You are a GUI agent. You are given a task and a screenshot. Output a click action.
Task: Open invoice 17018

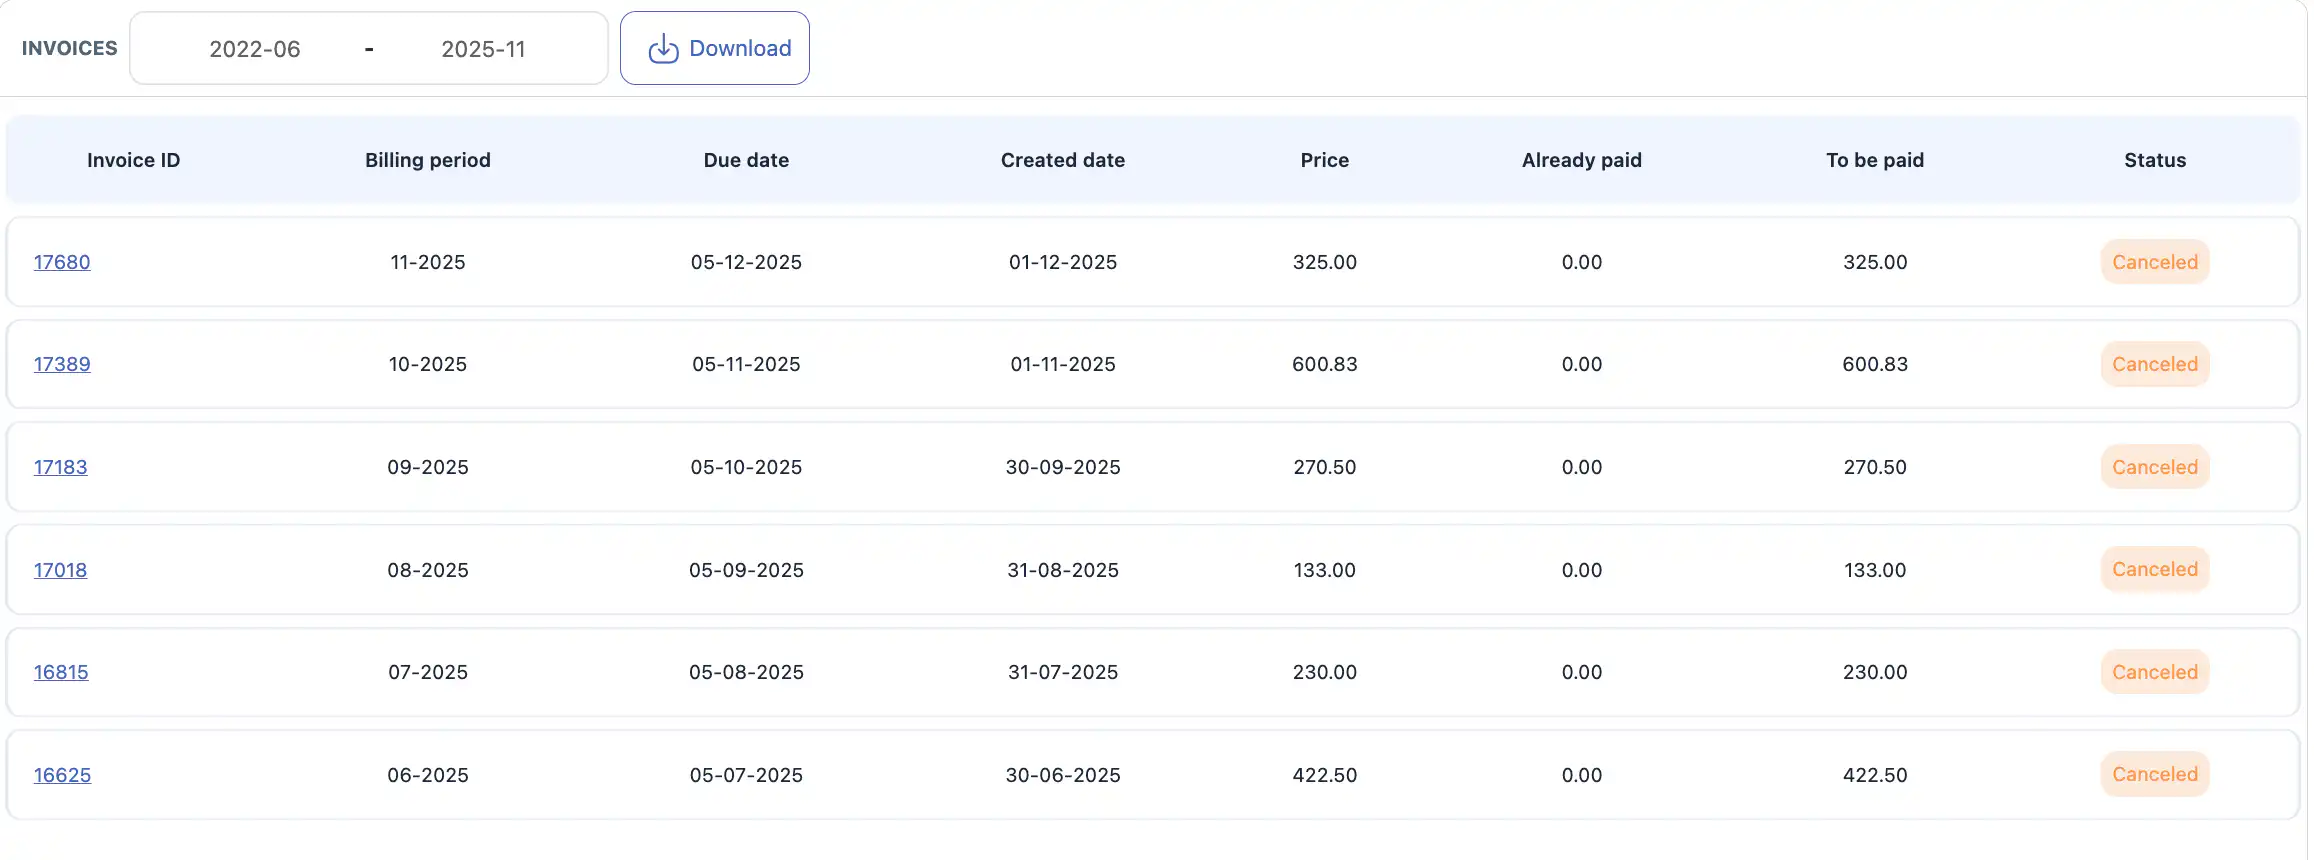click(x=61, y=570)
